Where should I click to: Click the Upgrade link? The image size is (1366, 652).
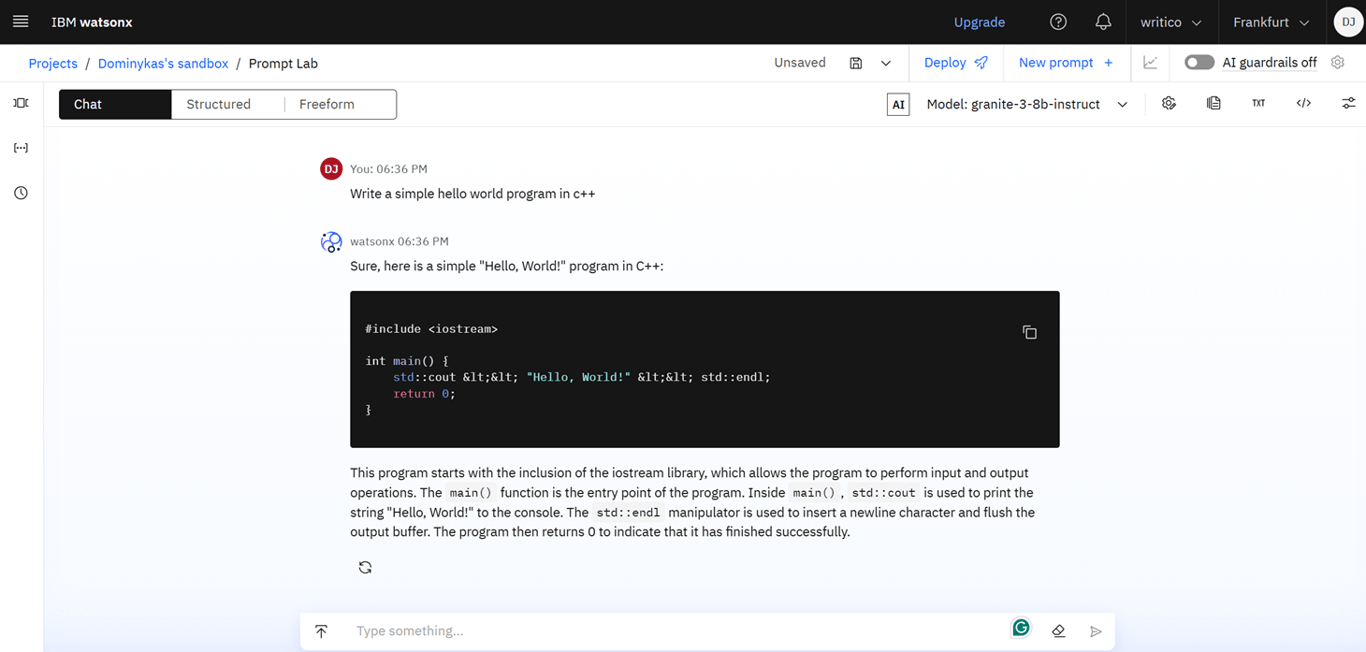click(979, 22)
